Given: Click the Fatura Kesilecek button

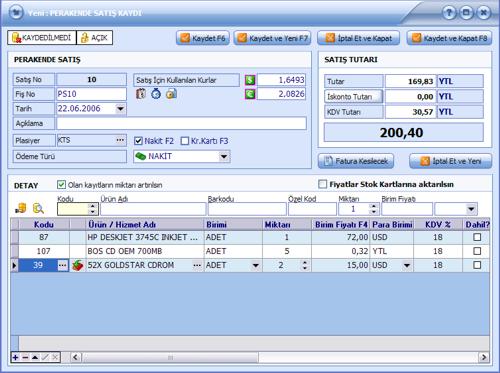Looking at the screenshot, I should [356, 161].
